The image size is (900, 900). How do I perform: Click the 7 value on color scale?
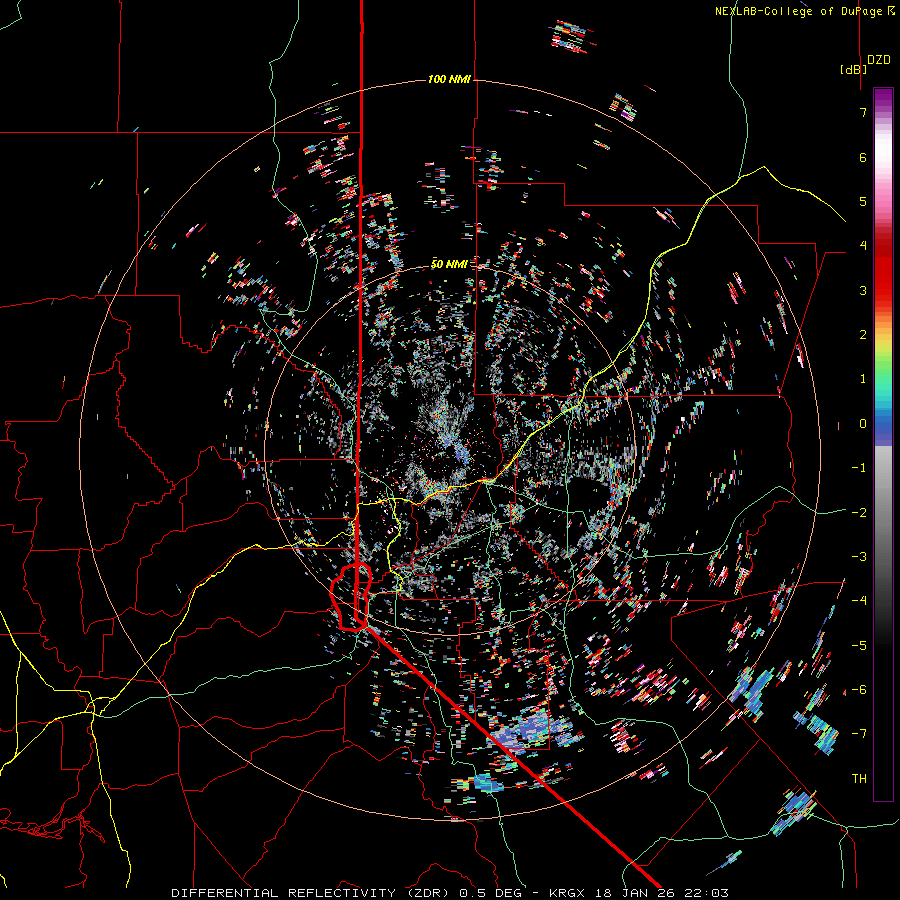[x=863, y=112]
